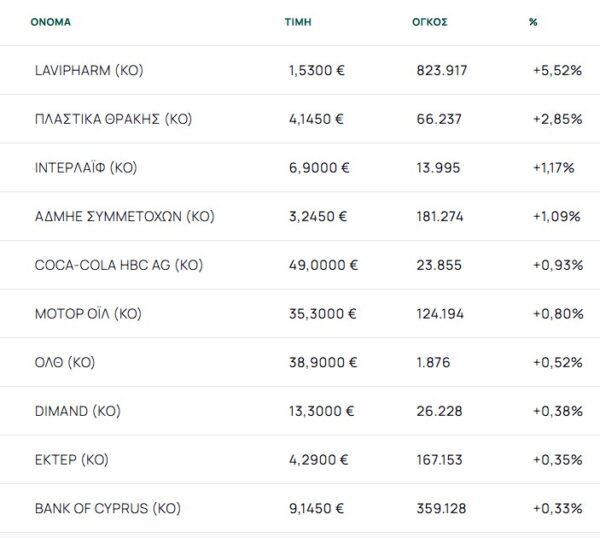Viewport: 600px width, 538px height.
Task: Click LAVIPHARM's +5,52% change value
Action: (555, 70)
